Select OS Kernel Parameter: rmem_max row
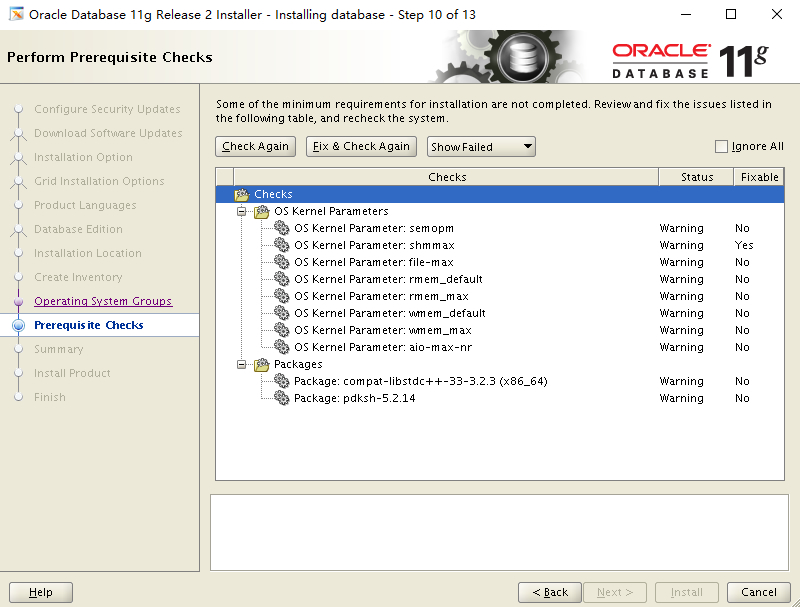This screenshot has height=607, width=800. (x=500, y=296)
